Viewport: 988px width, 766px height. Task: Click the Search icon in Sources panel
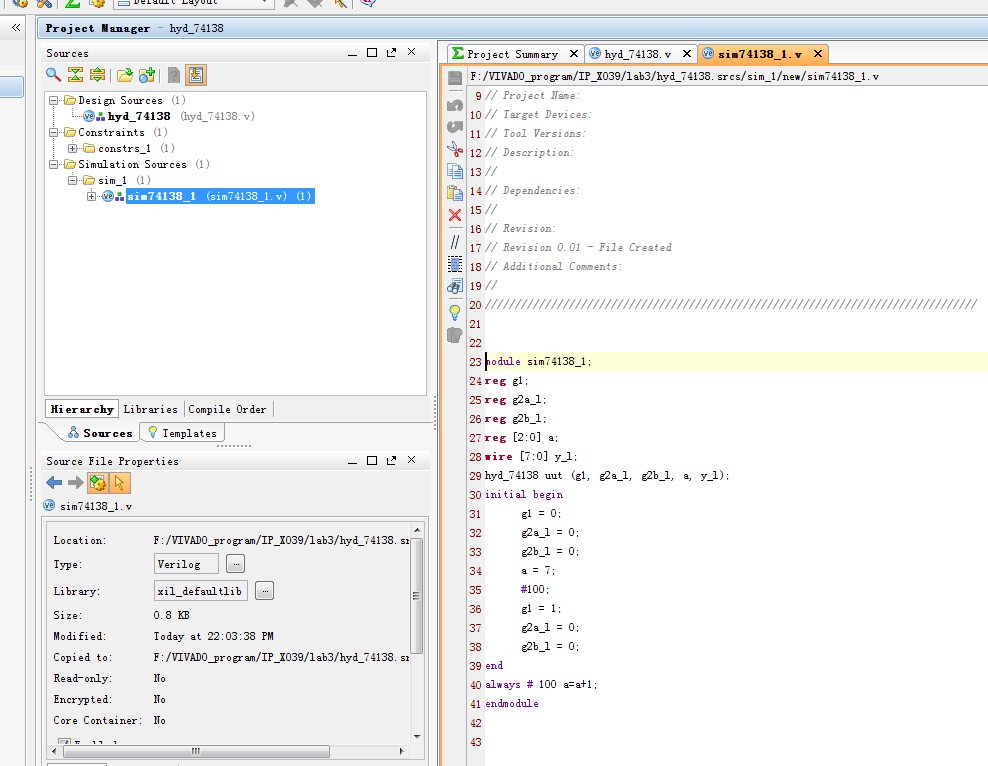54,75
